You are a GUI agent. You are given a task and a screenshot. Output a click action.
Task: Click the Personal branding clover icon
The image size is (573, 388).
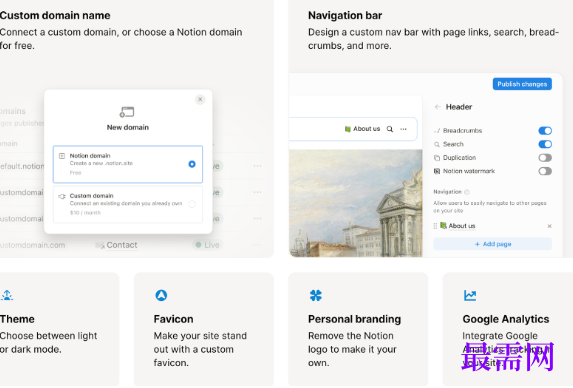pyautogui.click(x=316, y=295)
